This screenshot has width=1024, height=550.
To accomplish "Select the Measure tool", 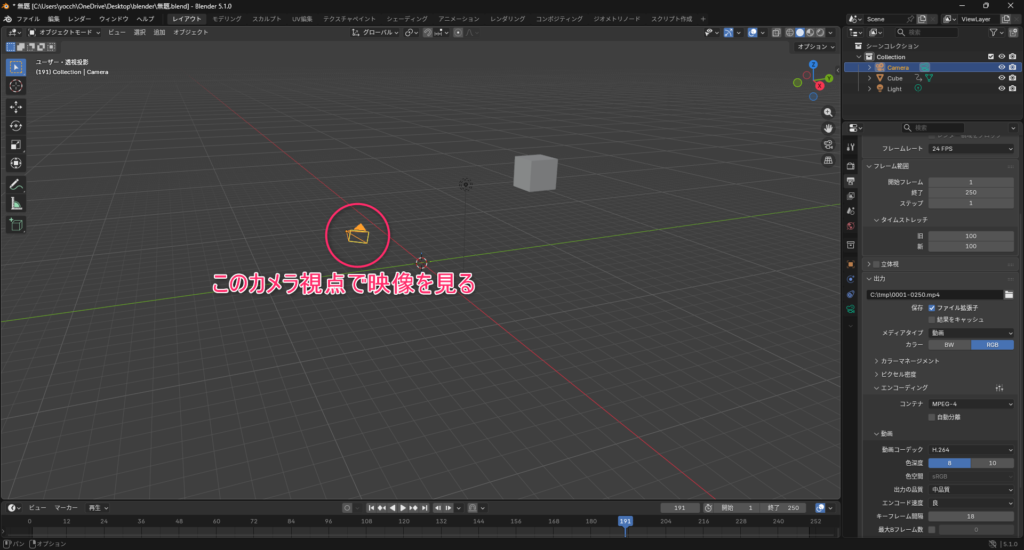I will click(x=16, y=203).
